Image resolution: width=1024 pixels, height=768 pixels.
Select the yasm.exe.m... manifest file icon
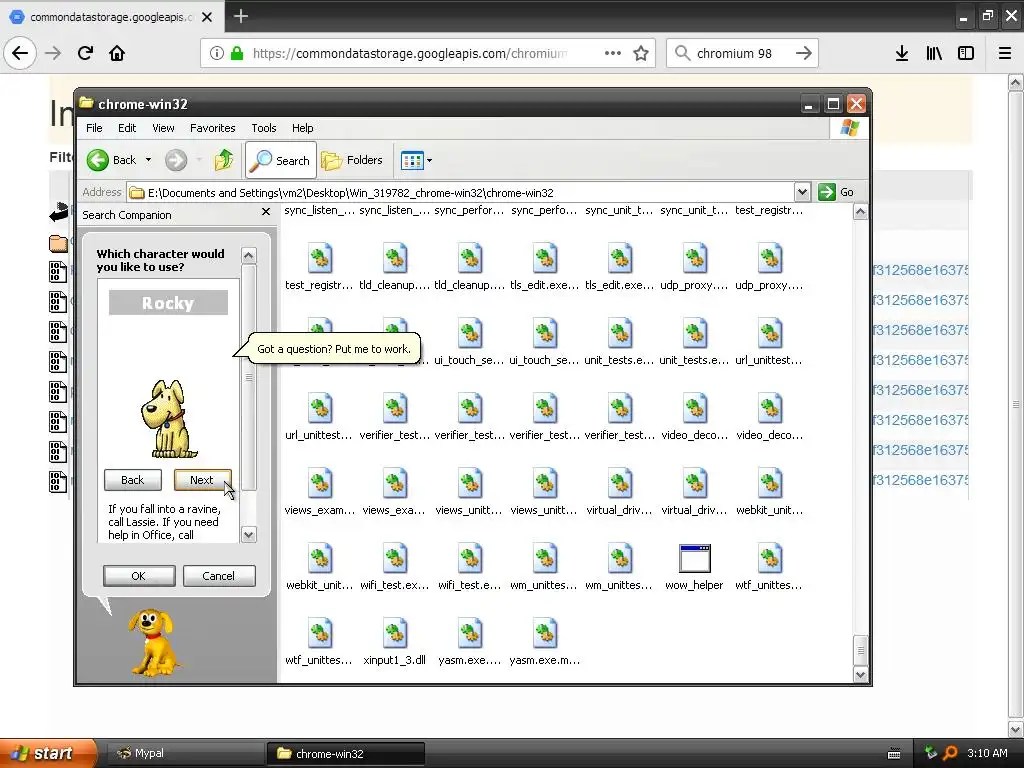[x=545, y=634]
